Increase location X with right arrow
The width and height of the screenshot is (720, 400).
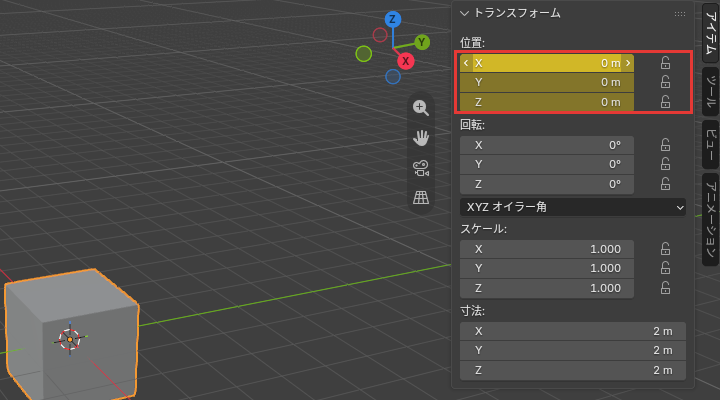click(628, 63)
